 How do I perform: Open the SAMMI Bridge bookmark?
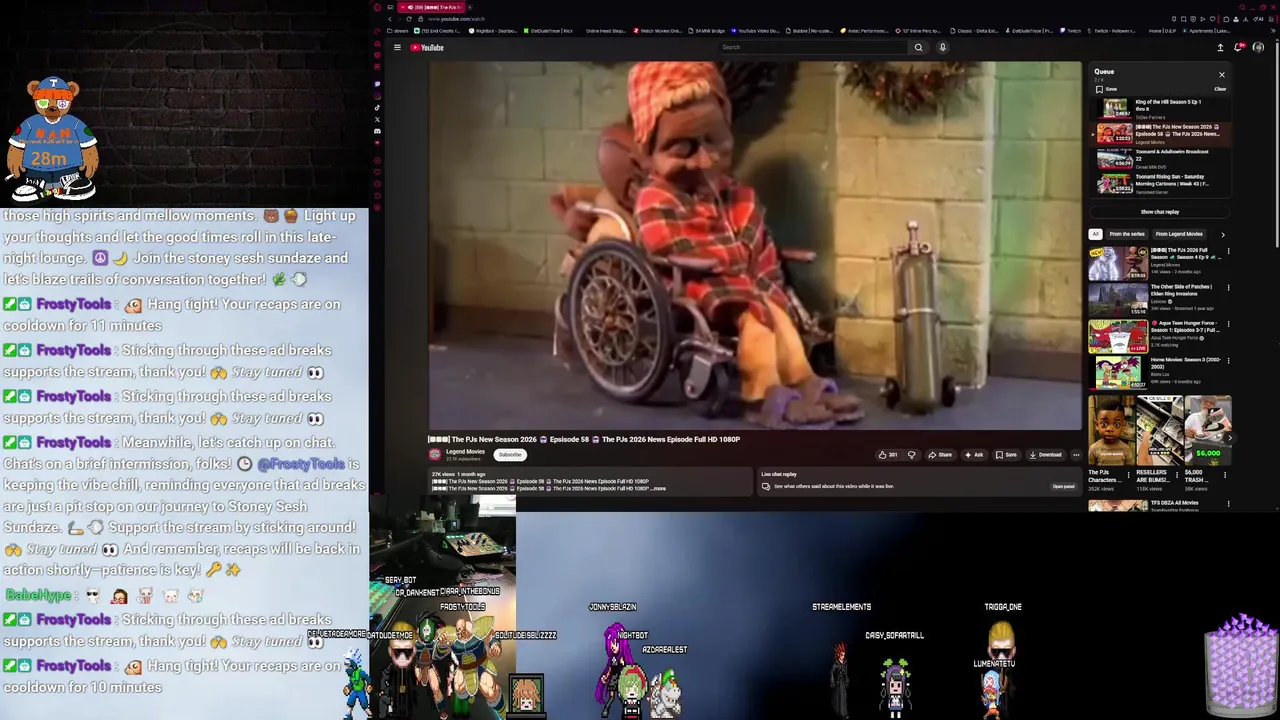pos(706,31)
